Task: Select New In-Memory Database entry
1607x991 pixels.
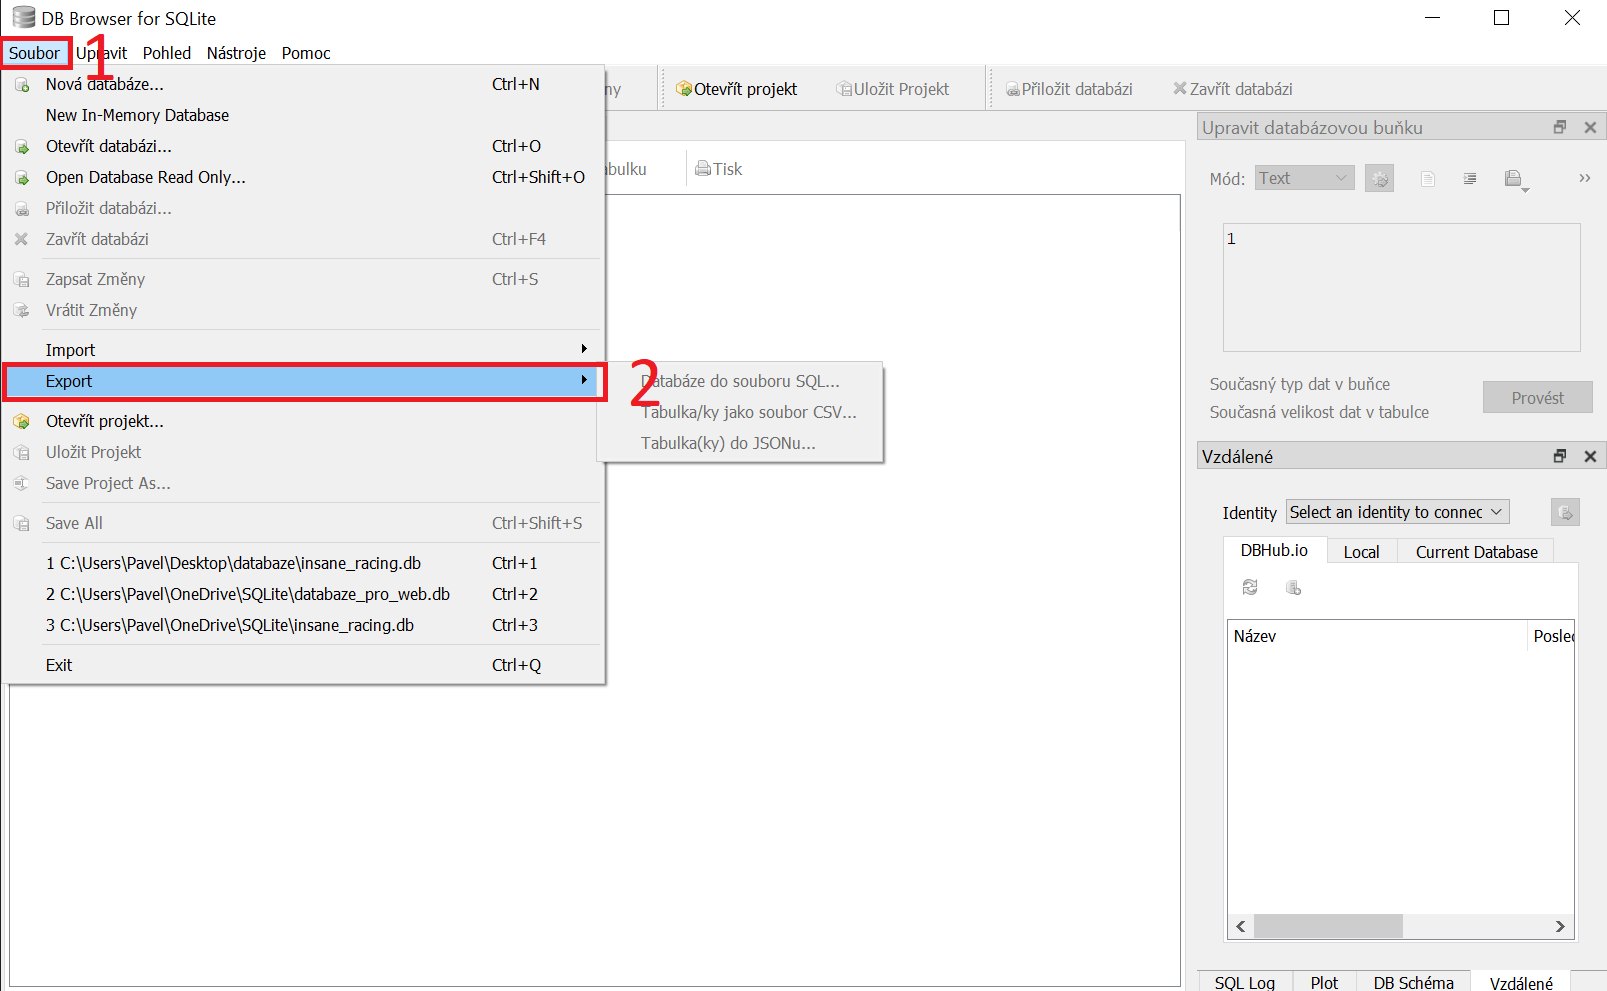Action: pos(303,115)
